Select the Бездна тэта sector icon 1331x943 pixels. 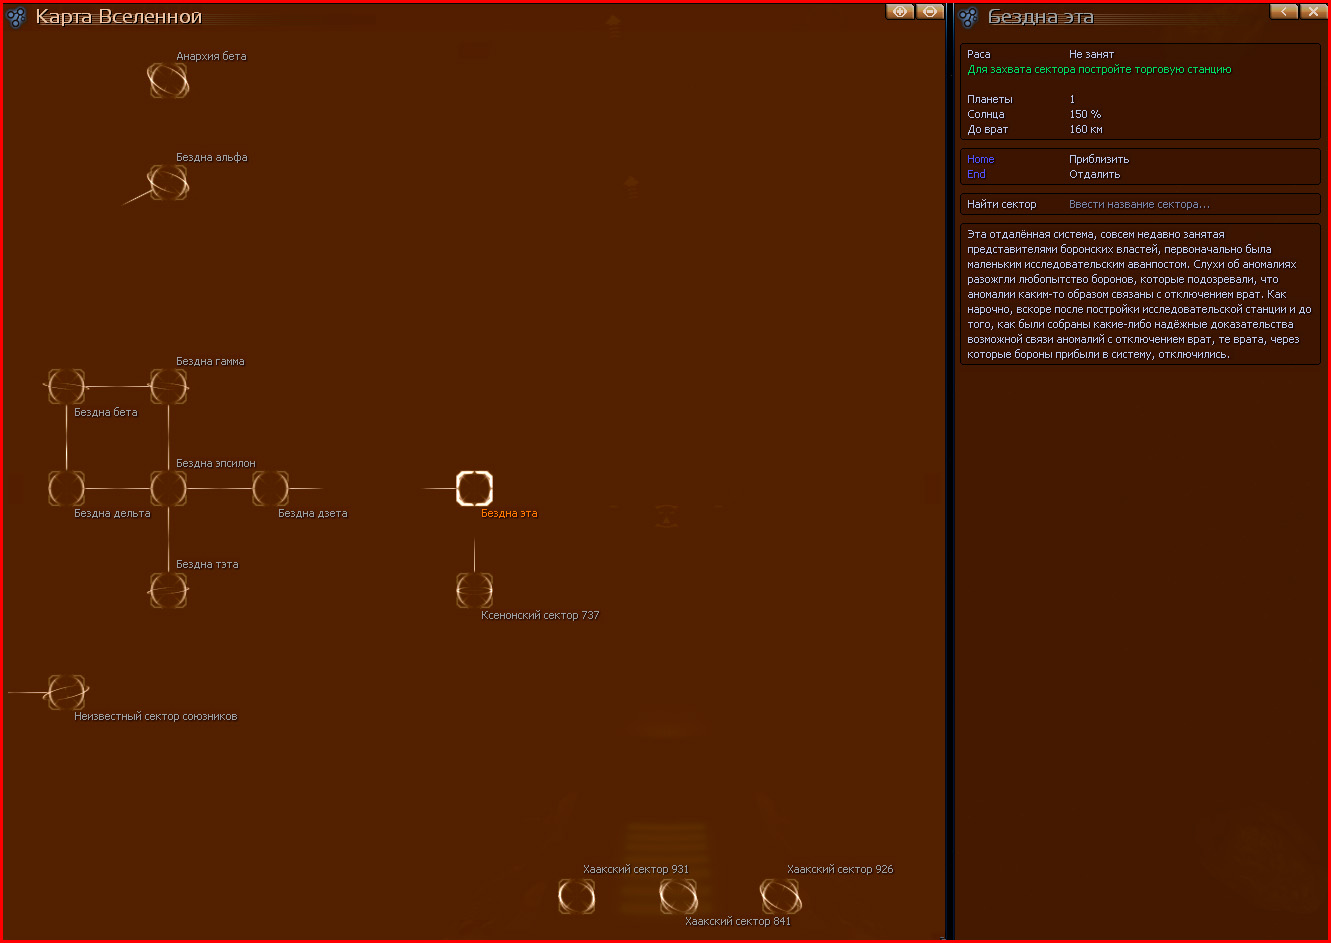coord(168,590)
